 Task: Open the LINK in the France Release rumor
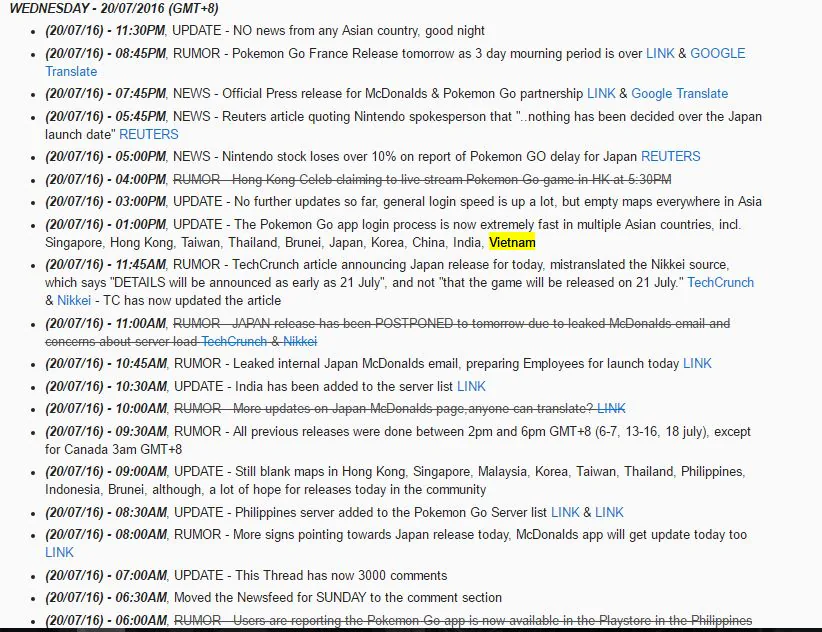pos(660,53)
